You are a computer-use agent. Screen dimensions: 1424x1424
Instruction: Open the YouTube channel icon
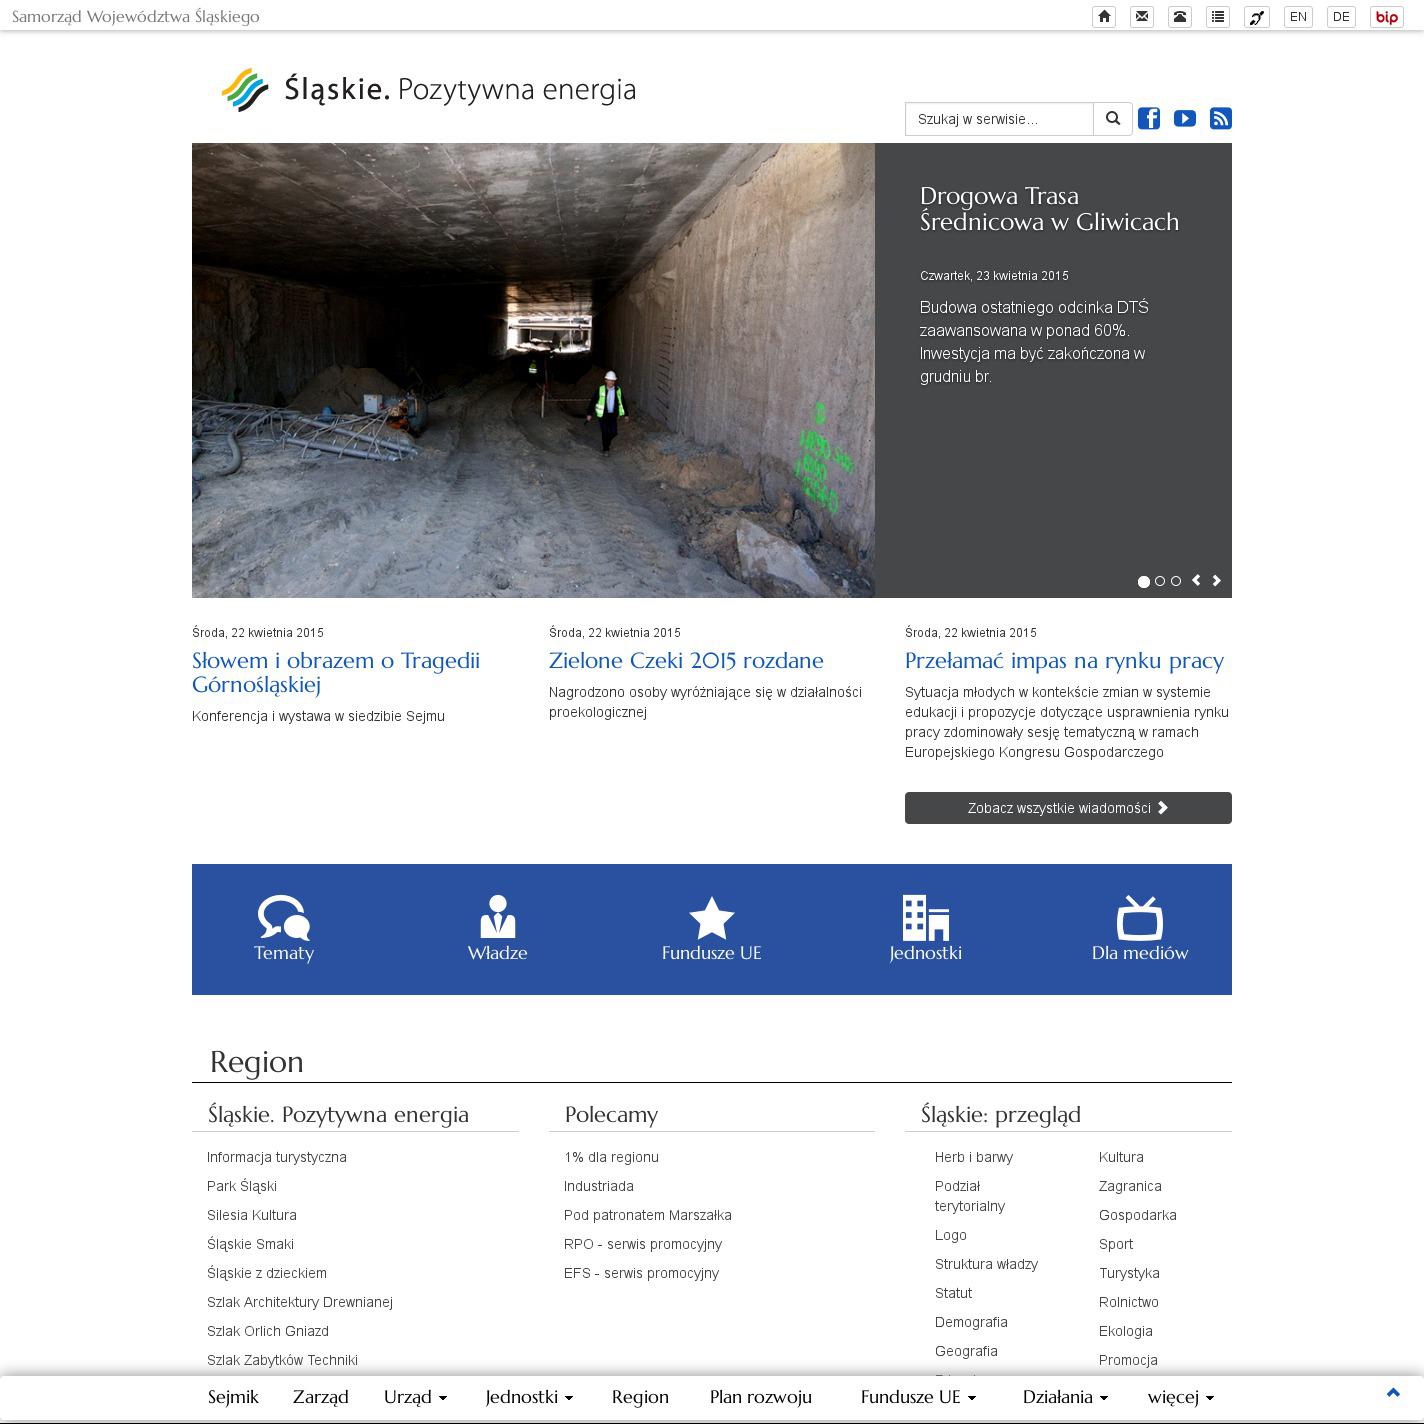1185,119
